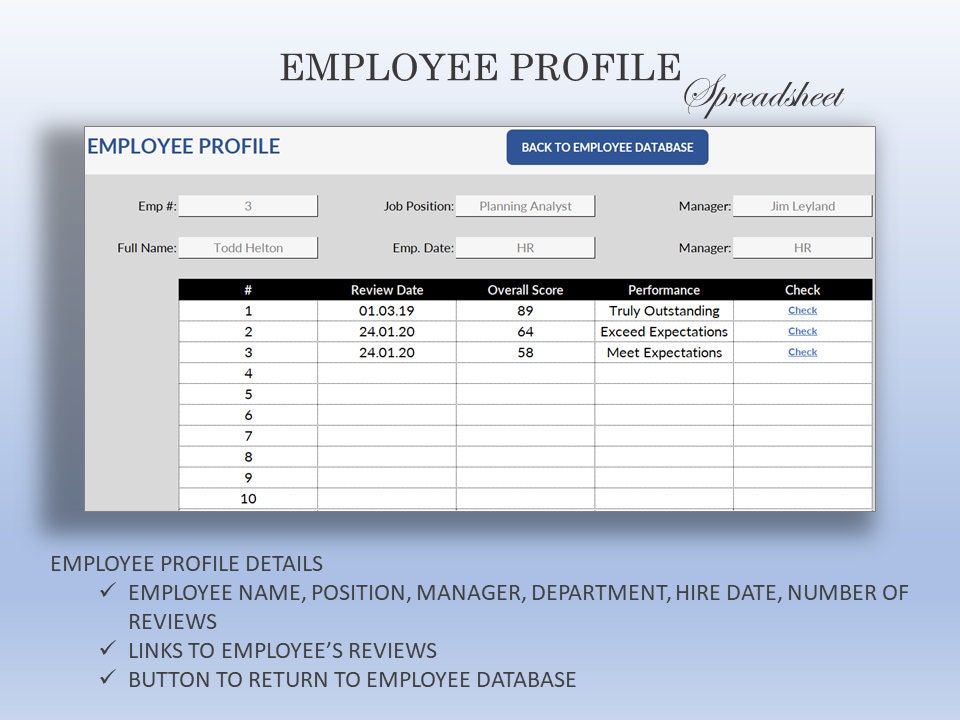The height and width of the screenshot is (720, 960).
Task: Click the second Manager field showing HR
Action: (x=803, y=247)
